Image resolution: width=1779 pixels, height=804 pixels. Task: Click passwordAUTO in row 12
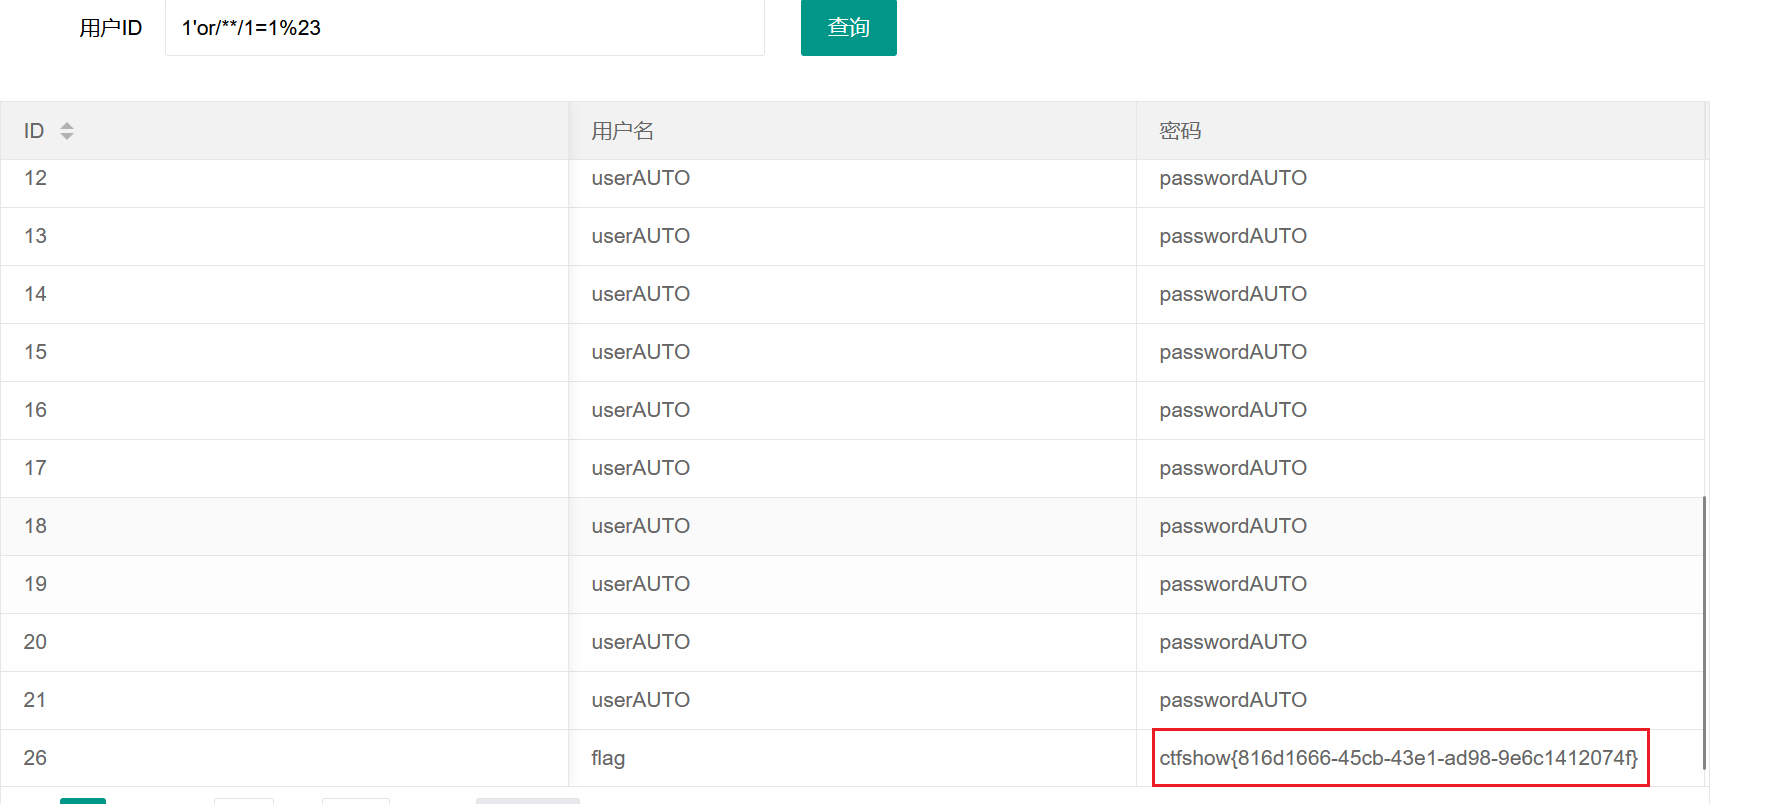coord(1233,178)
